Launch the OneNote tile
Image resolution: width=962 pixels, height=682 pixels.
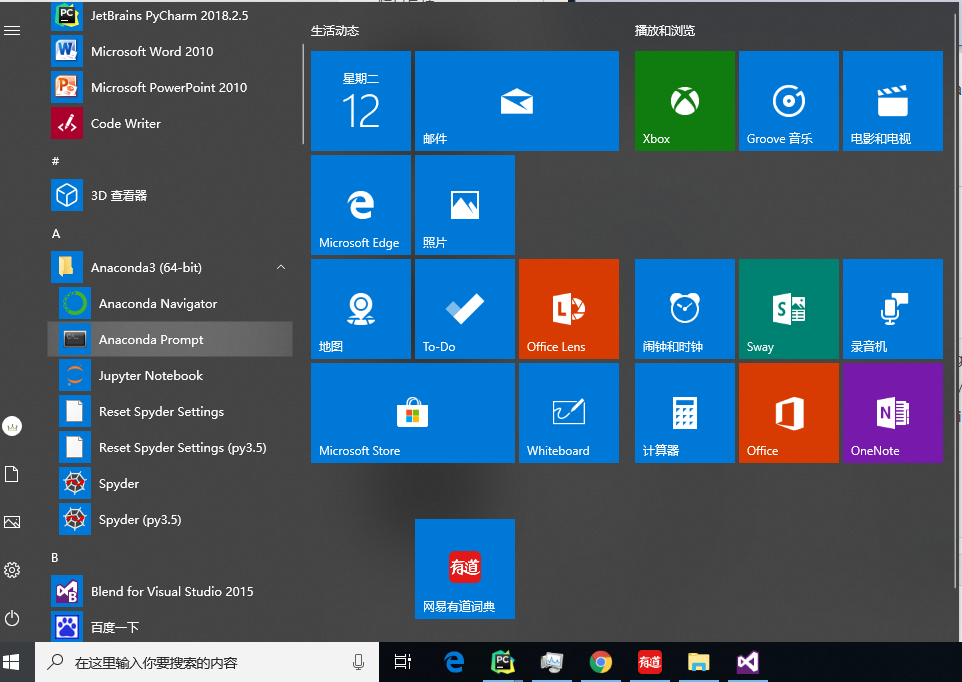tap(892, 413)
